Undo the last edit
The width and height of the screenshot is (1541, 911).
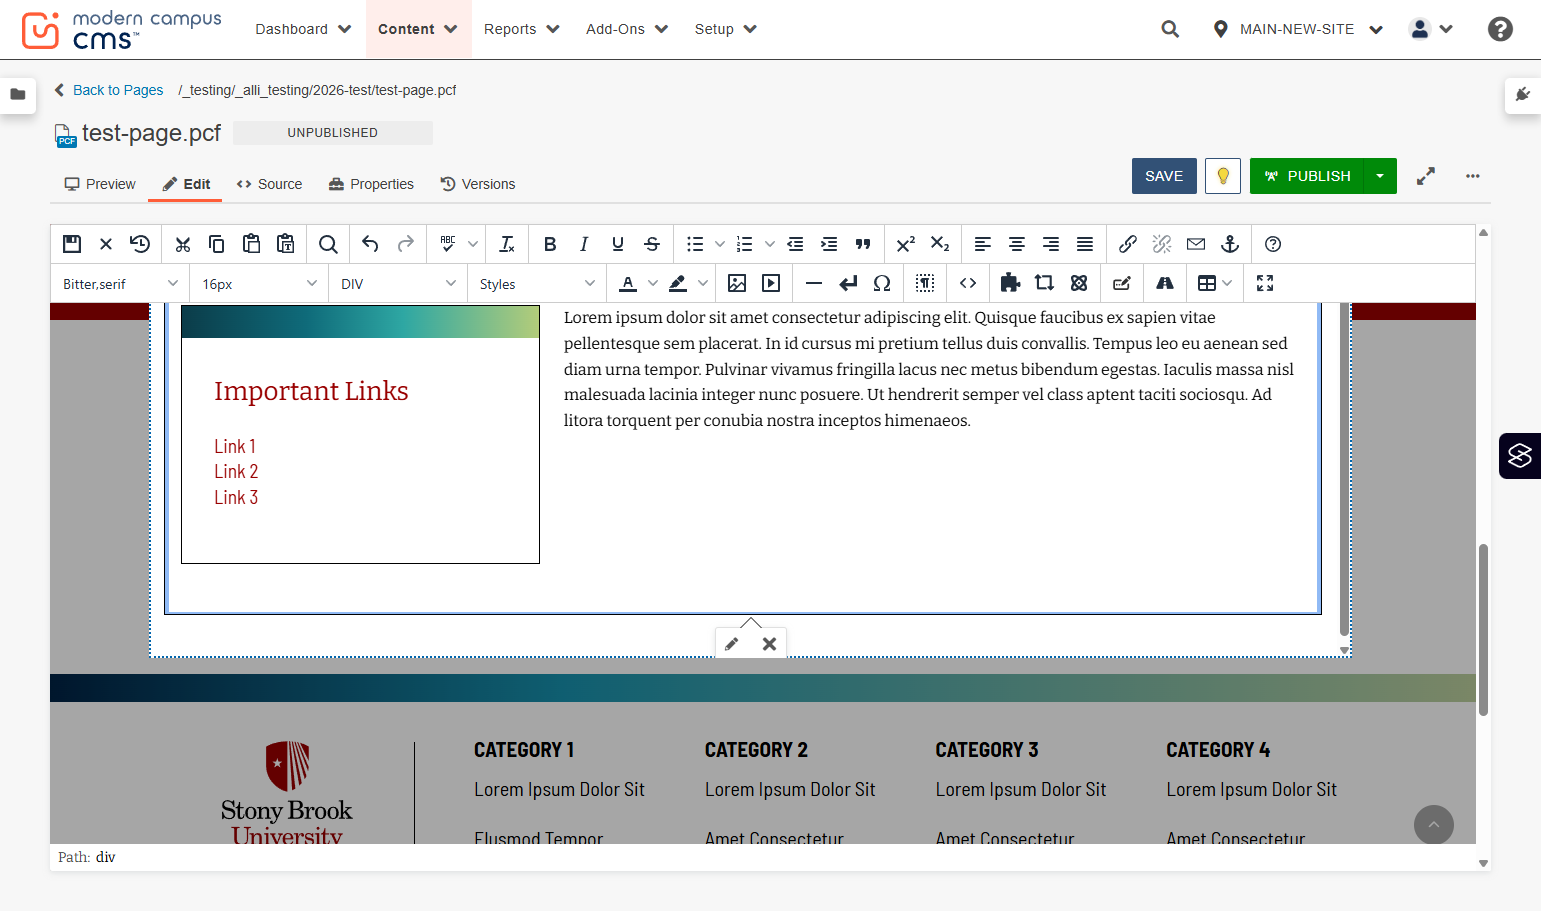coord(370,244)
